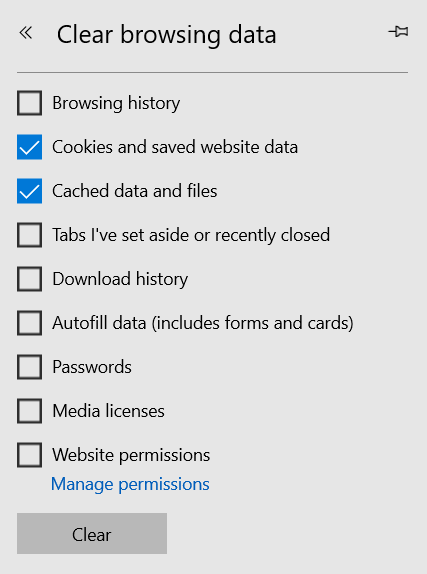This screenshot has height=574, width=427.
Task: Click the Clear browsing data heading
Action: pos(167,35)
